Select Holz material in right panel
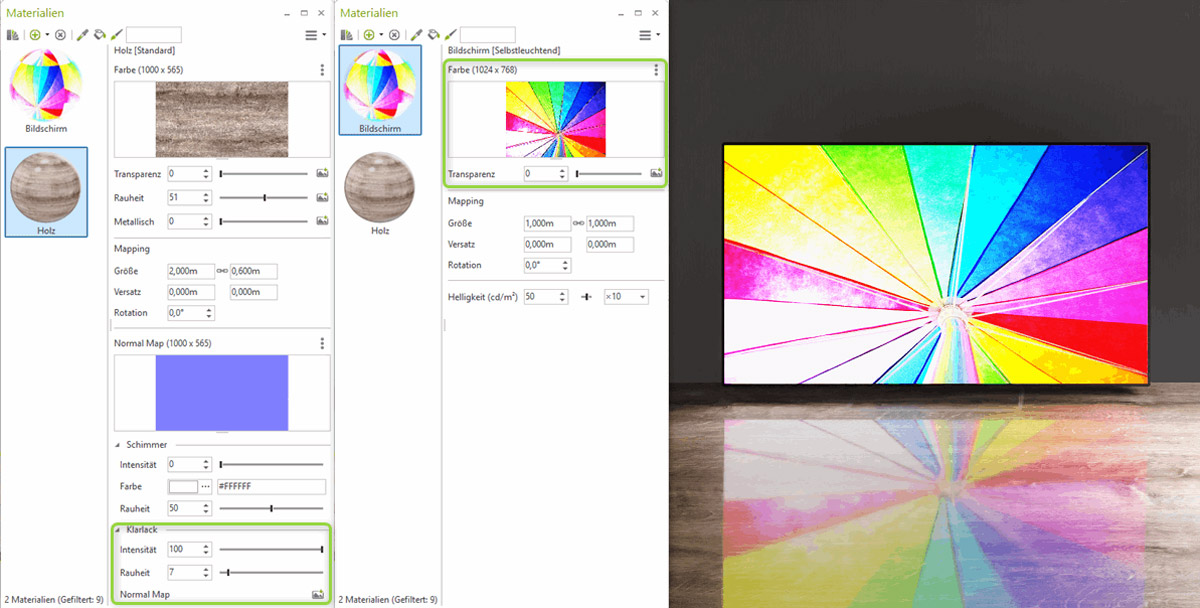 coord(380,192)
